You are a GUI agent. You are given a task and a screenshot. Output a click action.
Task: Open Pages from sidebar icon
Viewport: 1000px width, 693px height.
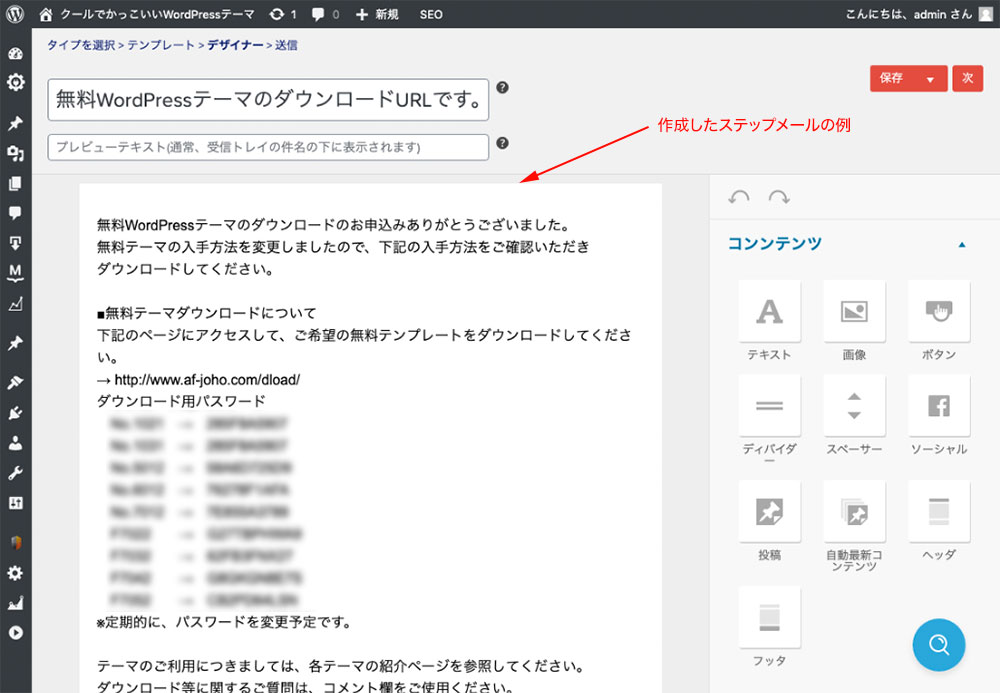point(15,184)
